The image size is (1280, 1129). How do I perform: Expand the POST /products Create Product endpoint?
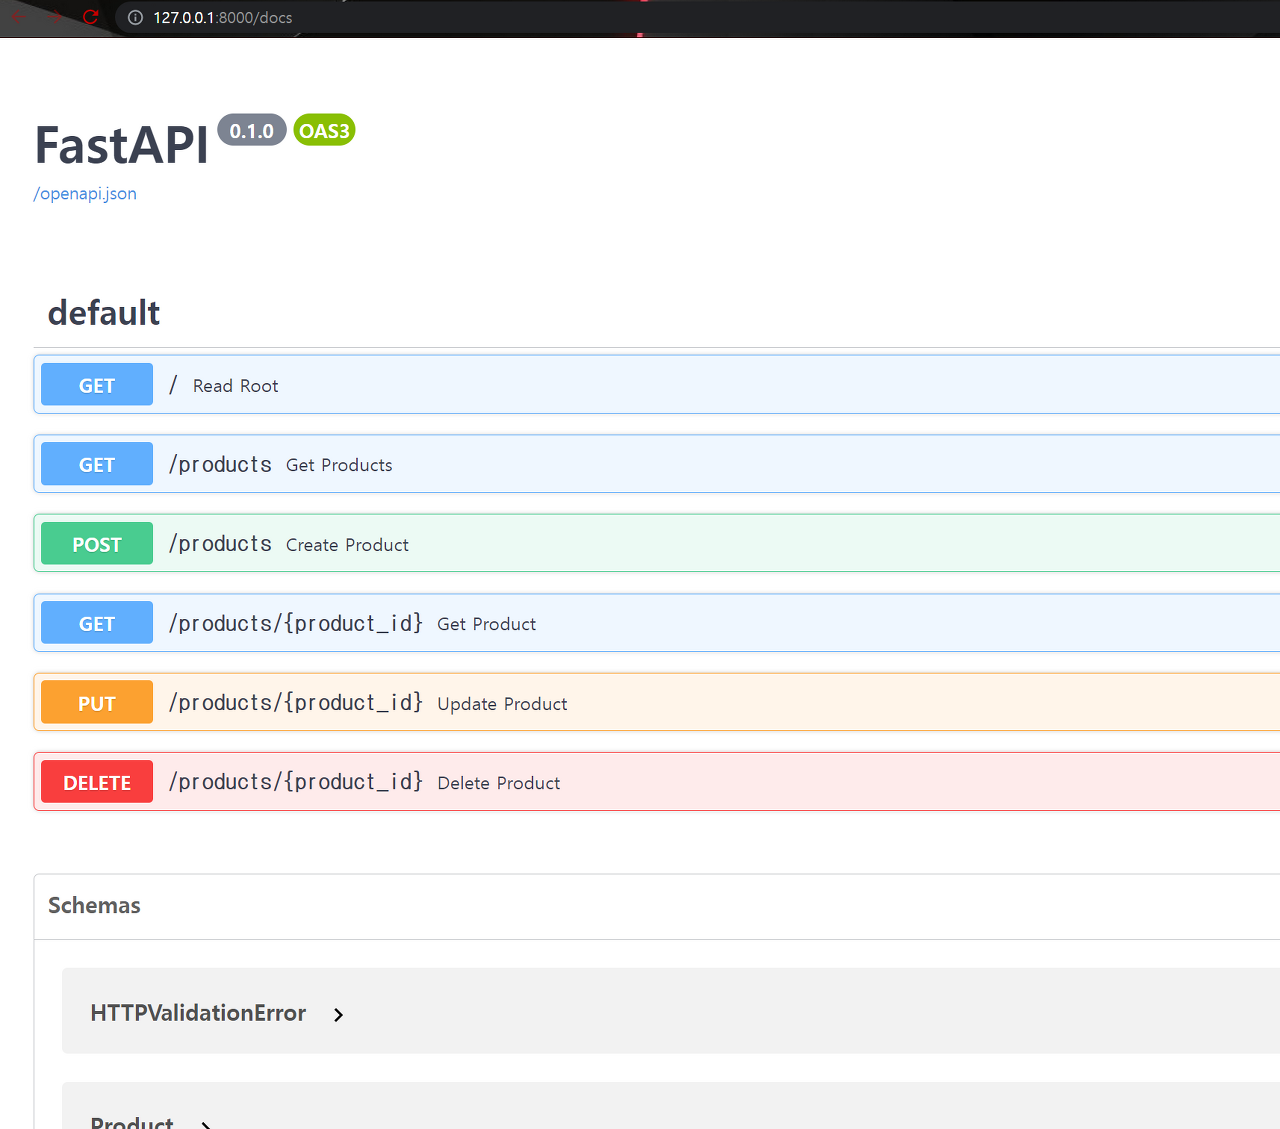(x=657, y=543)
